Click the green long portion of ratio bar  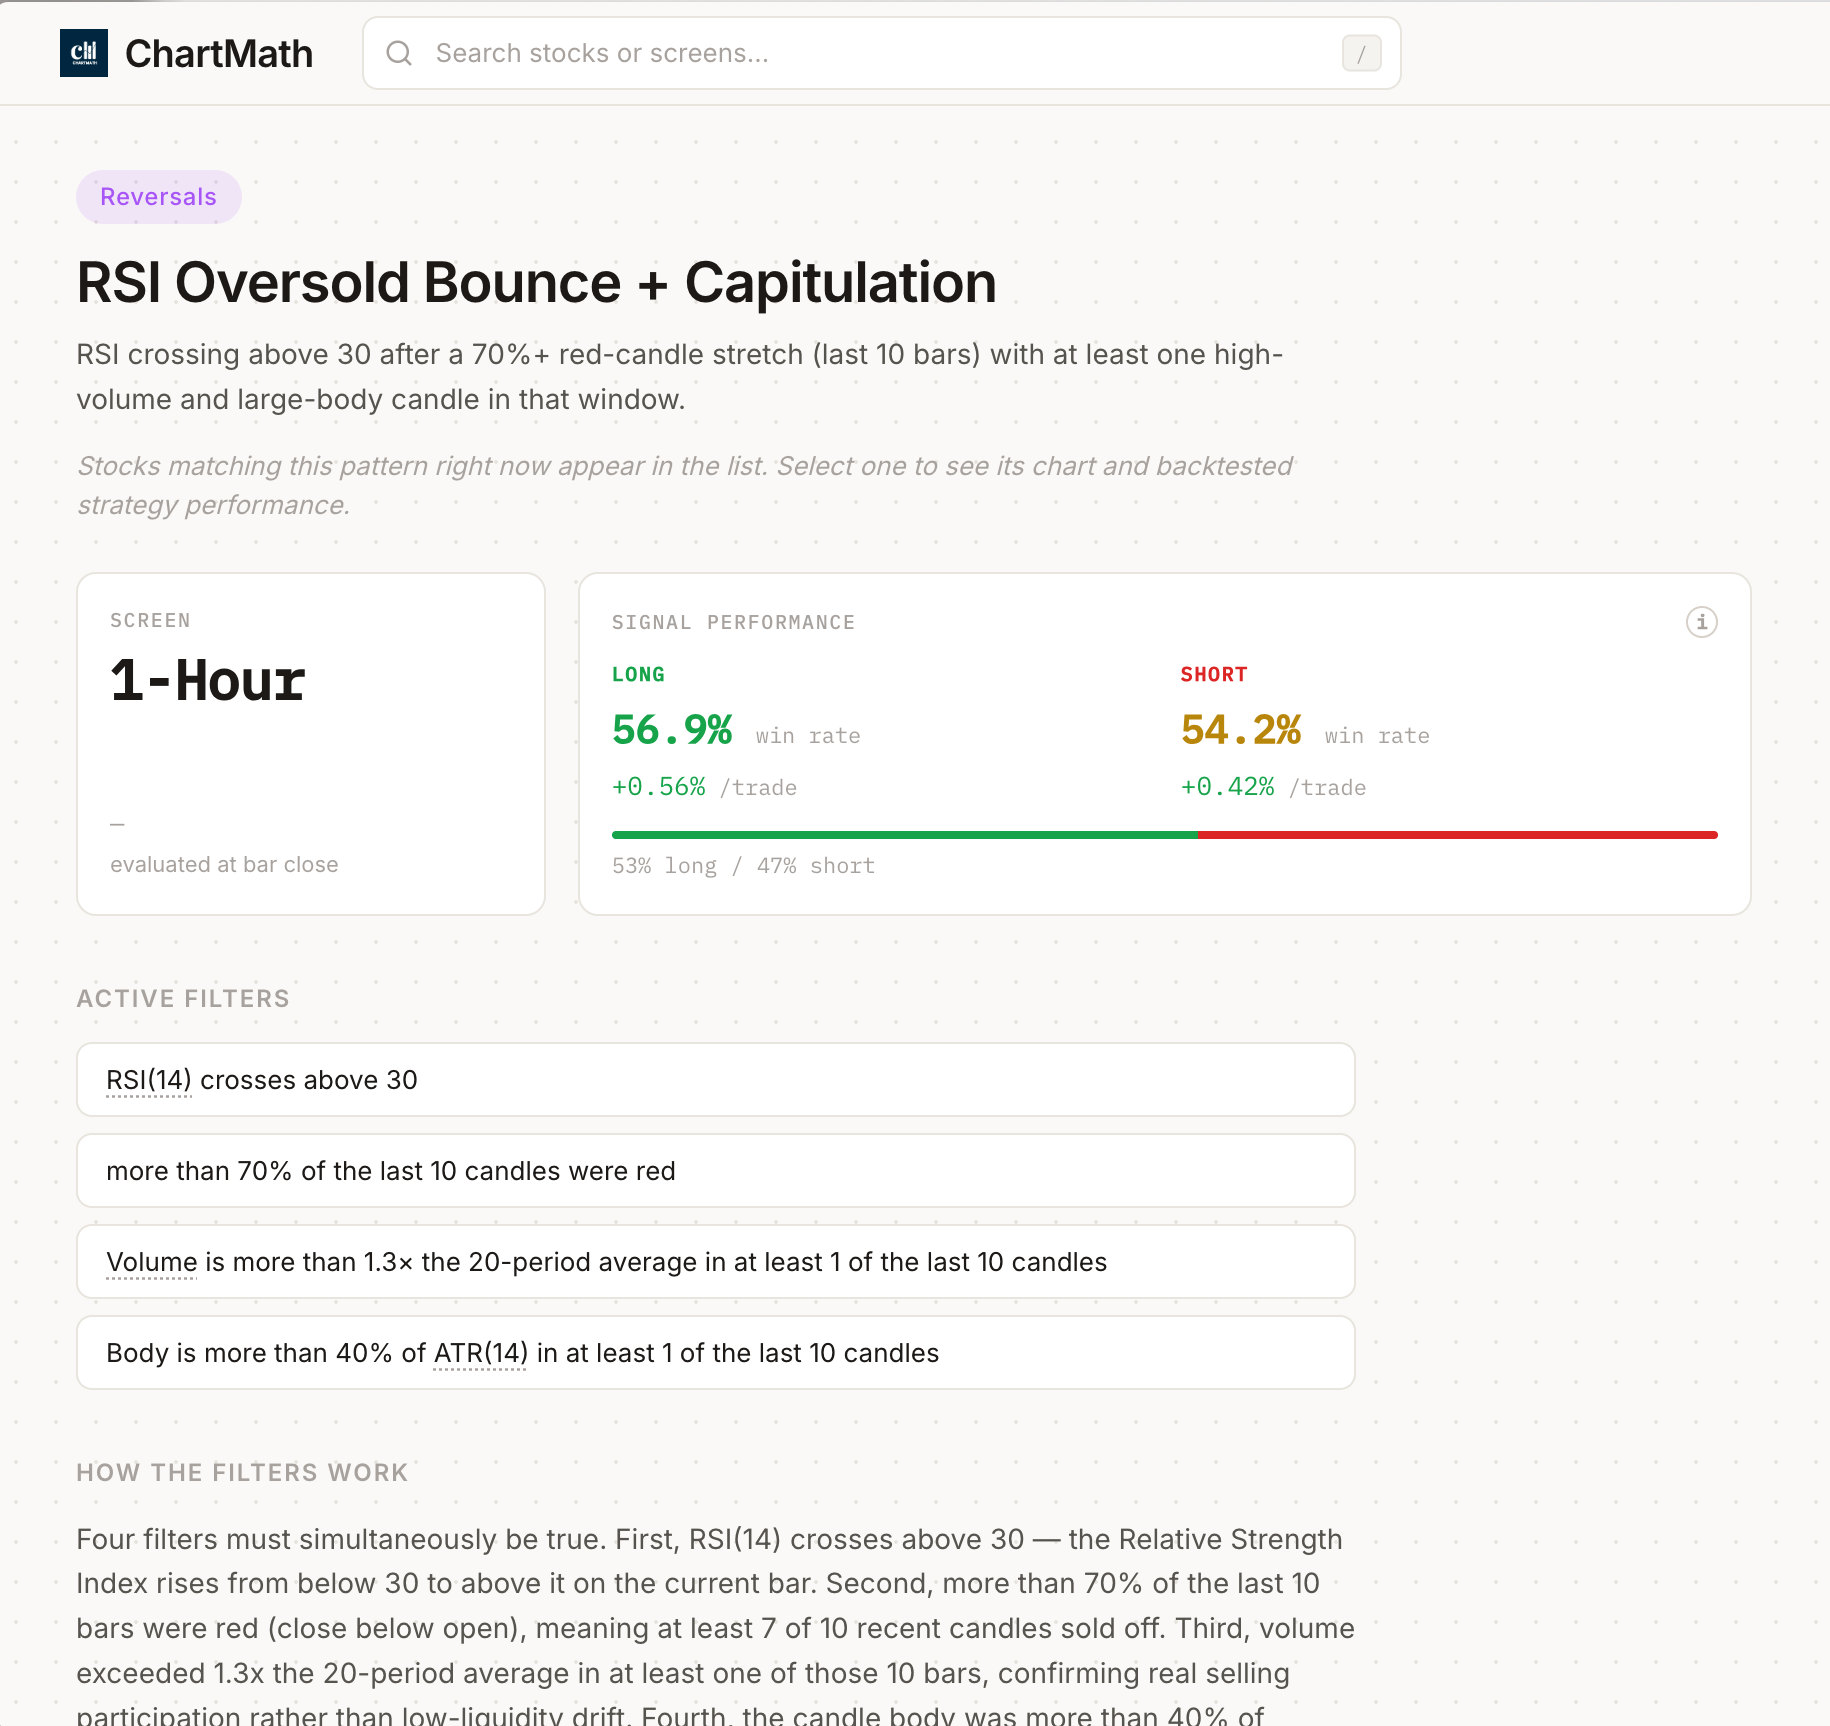(x=904, y=834)
